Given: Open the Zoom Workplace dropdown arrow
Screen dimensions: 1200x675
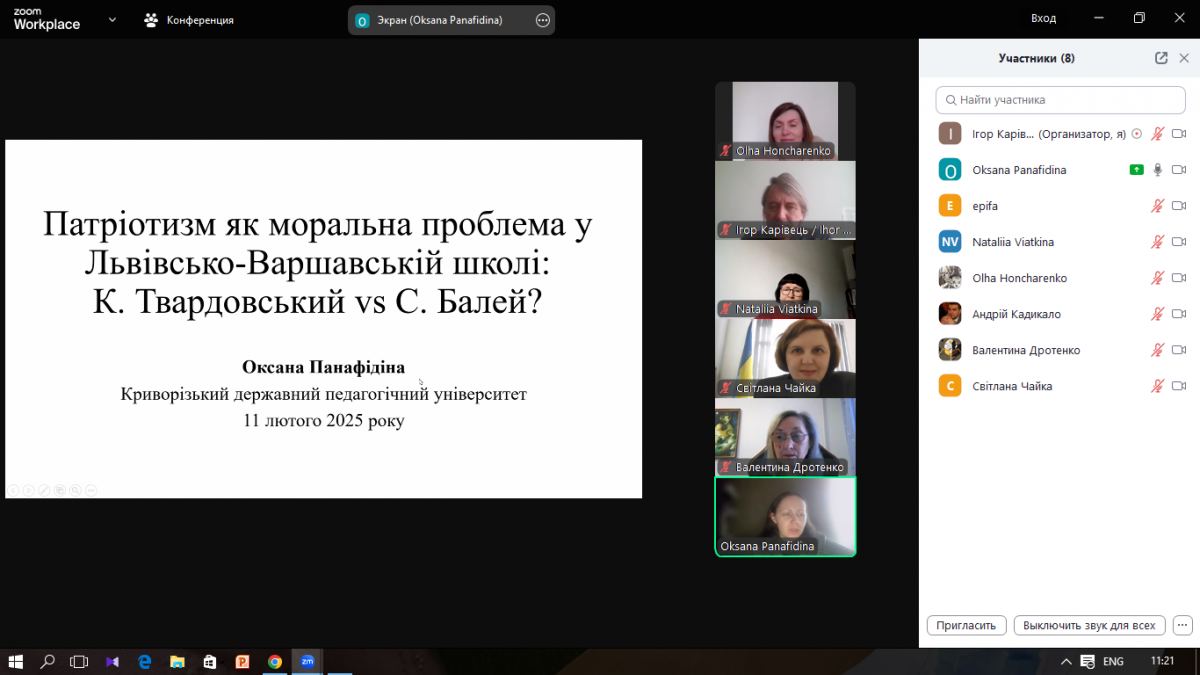Looking at the screenshot, I should pos(111,19).
